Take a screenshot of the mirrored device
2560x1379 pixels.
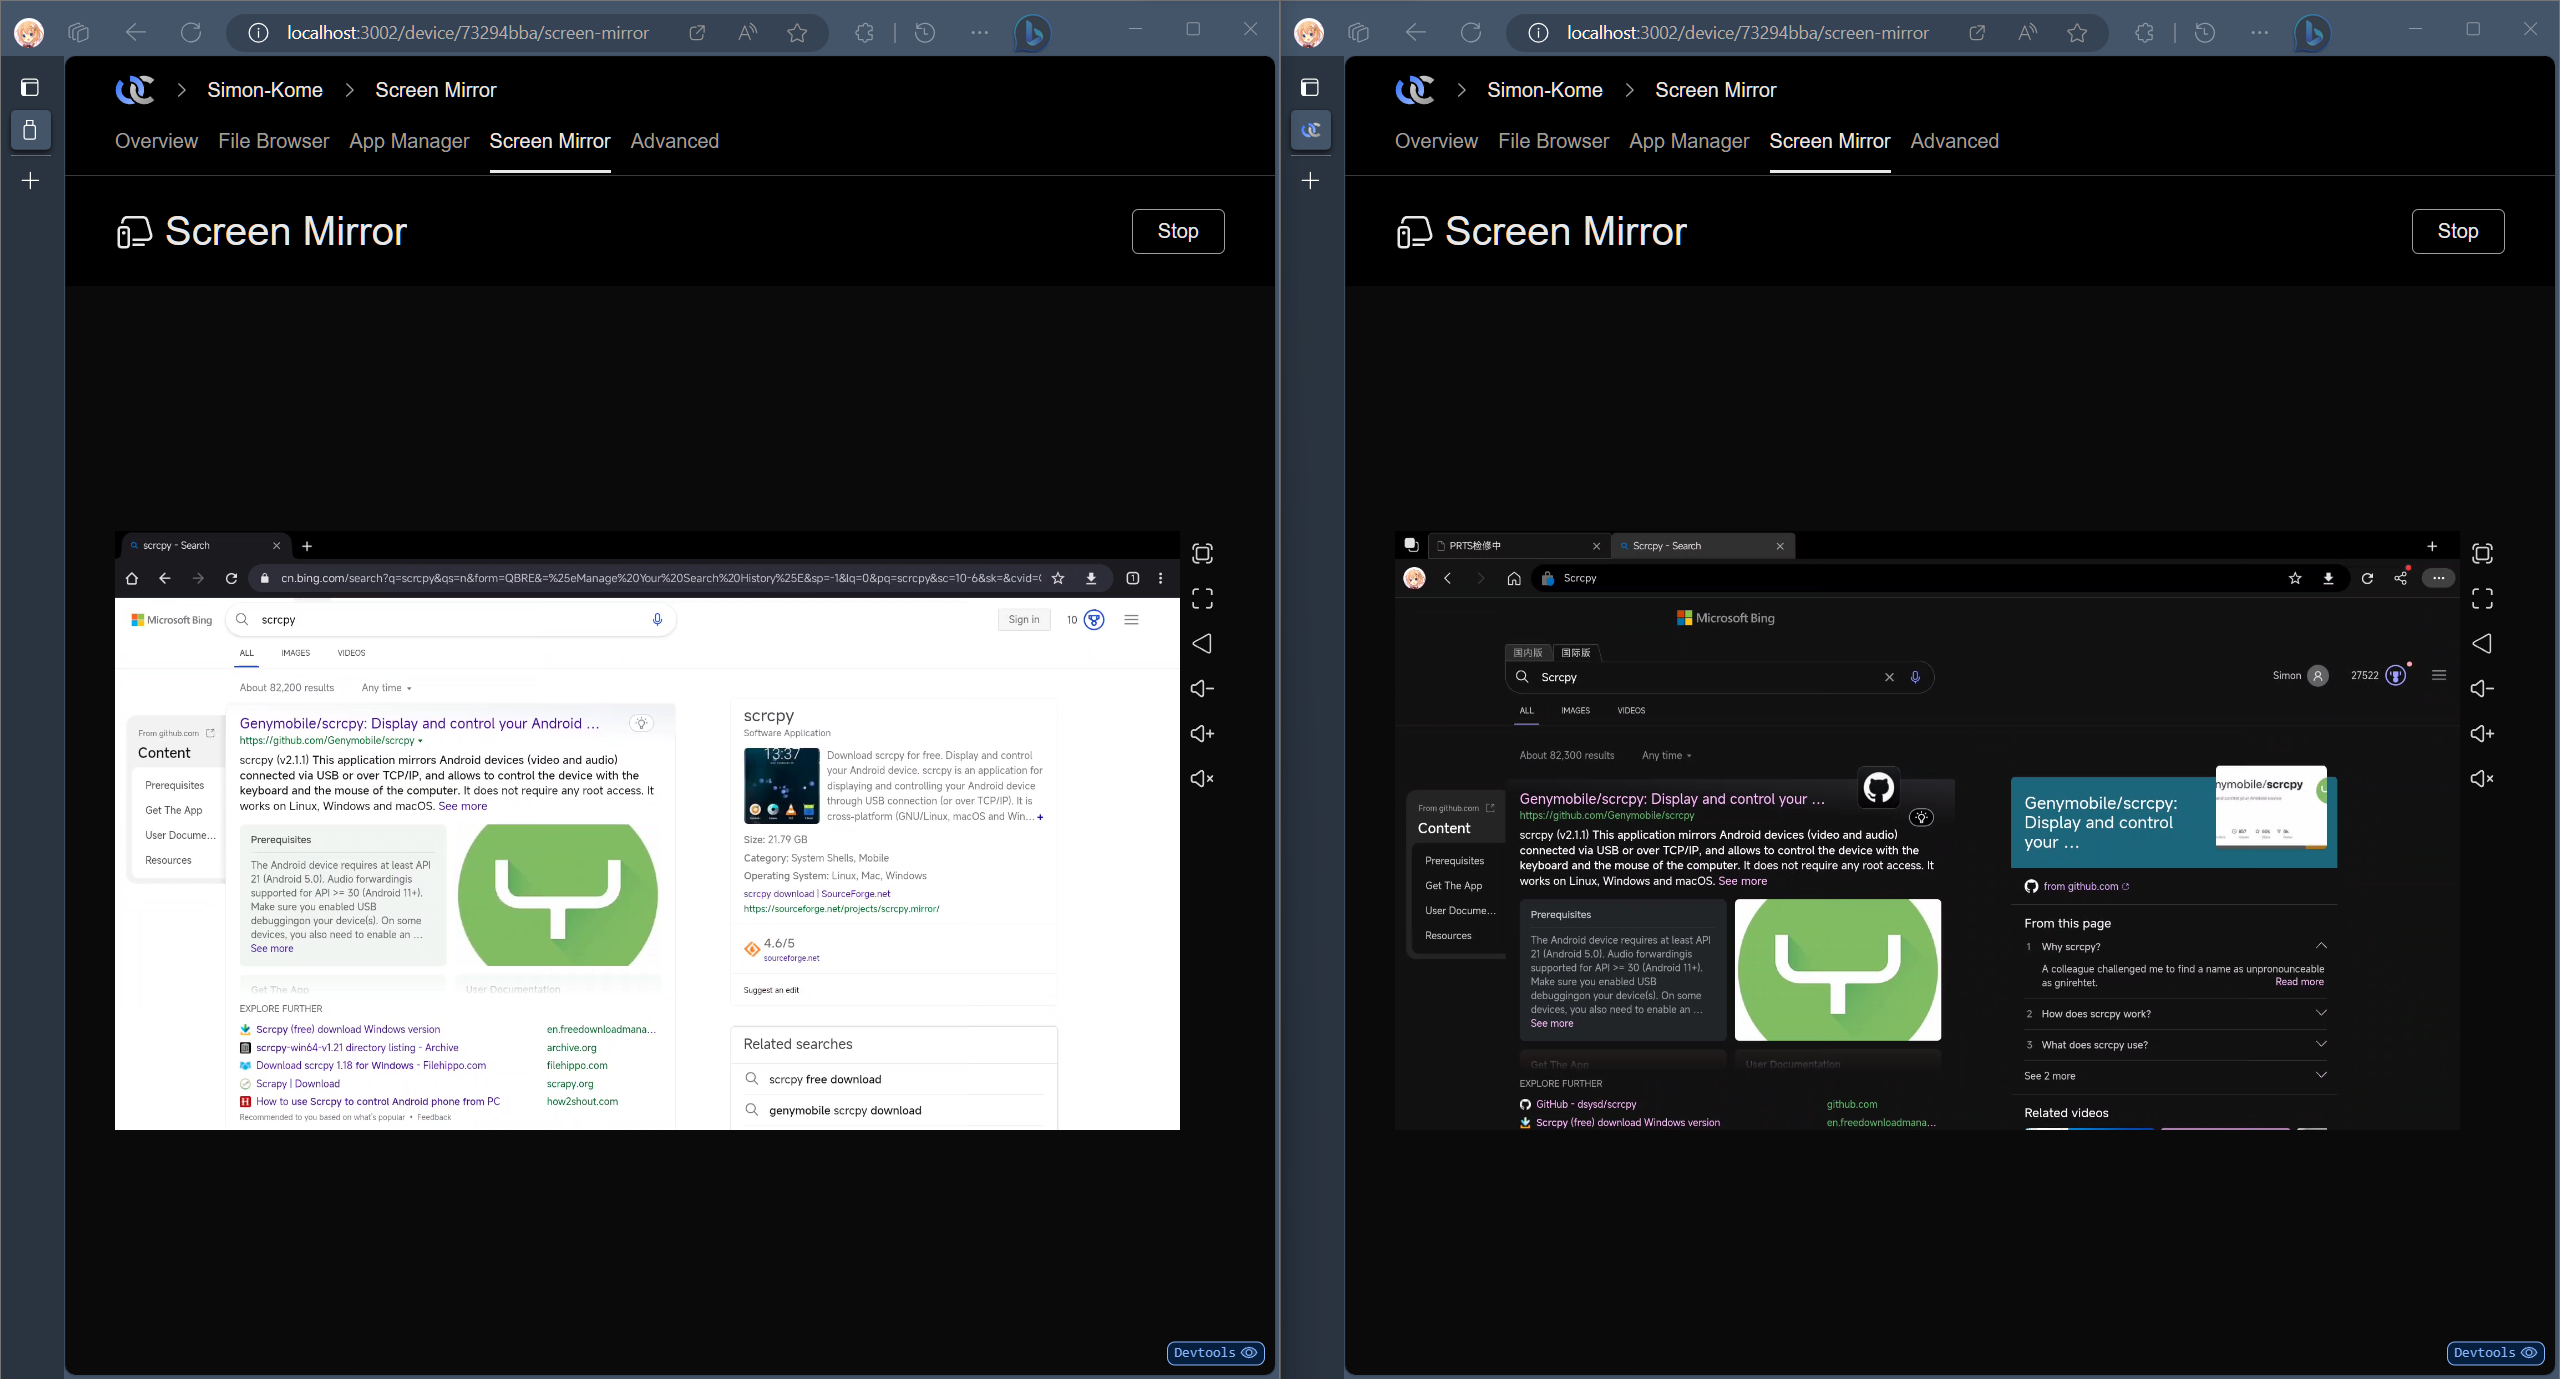pos(1203,553)
